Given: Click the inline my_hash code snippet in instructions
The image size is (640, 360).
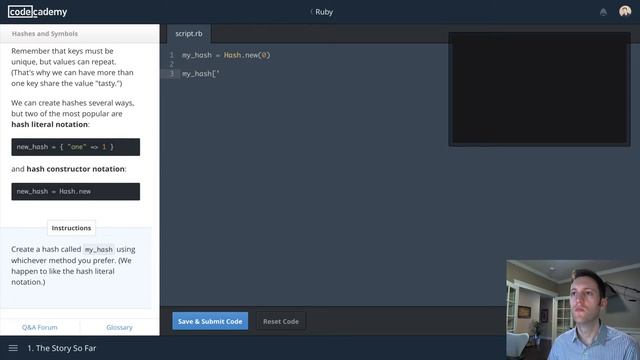Looking at the screenshot, I should (99, 249).
